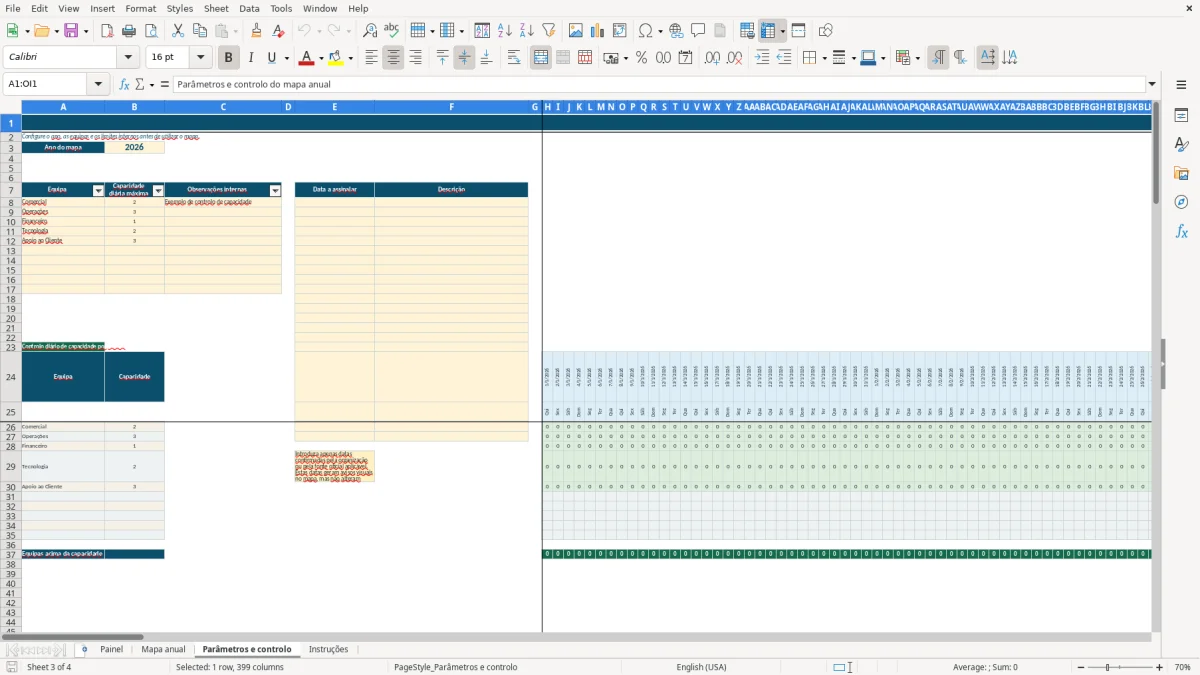Format cell as date

685,58
